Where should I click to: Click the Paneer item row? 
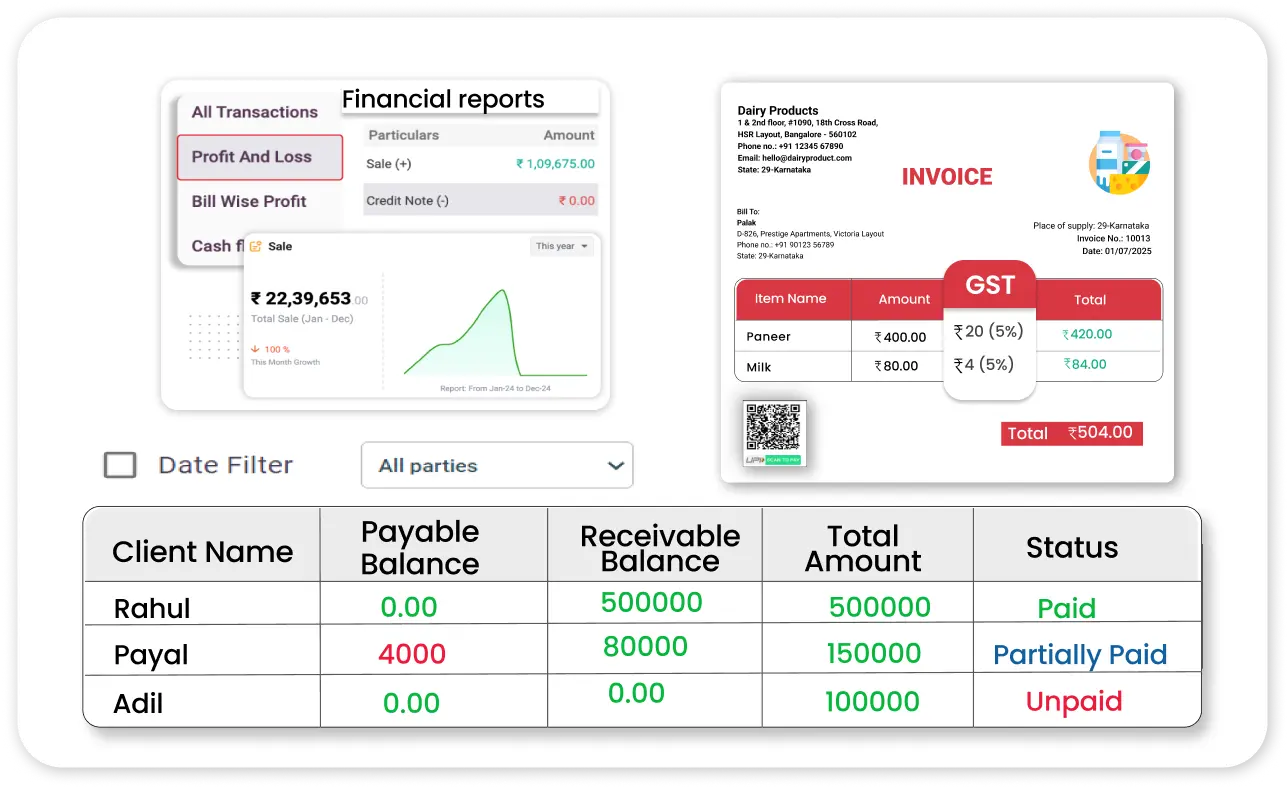(x=769, y=336)
